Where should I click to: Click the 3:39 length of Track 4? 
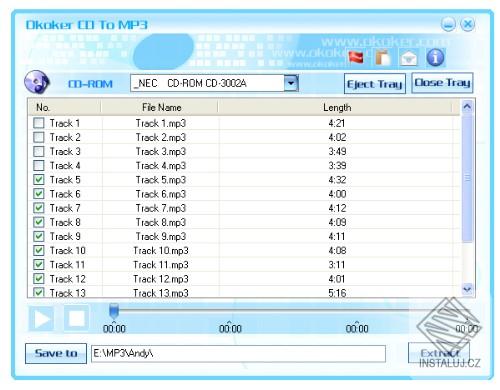[x=337, y=166]
